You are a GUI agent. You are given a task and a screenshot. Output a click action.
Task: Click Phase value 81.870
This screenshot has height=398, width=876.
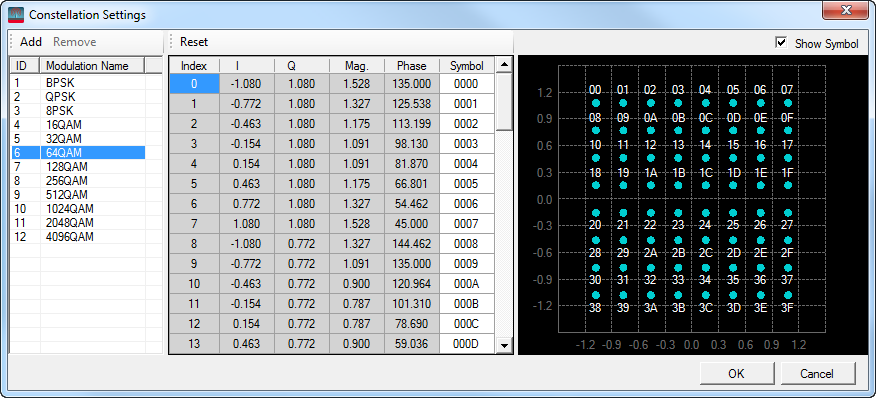[412, 164]
